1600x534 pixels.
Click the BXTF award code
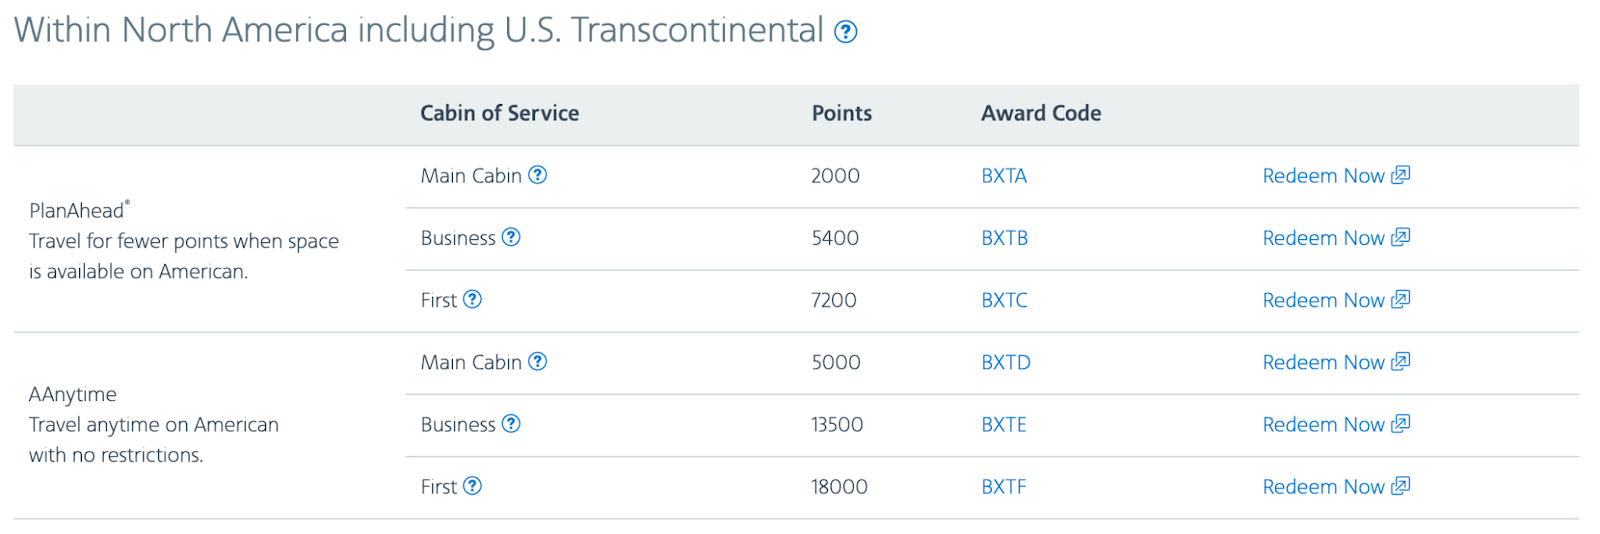(x=1004, y=487)
